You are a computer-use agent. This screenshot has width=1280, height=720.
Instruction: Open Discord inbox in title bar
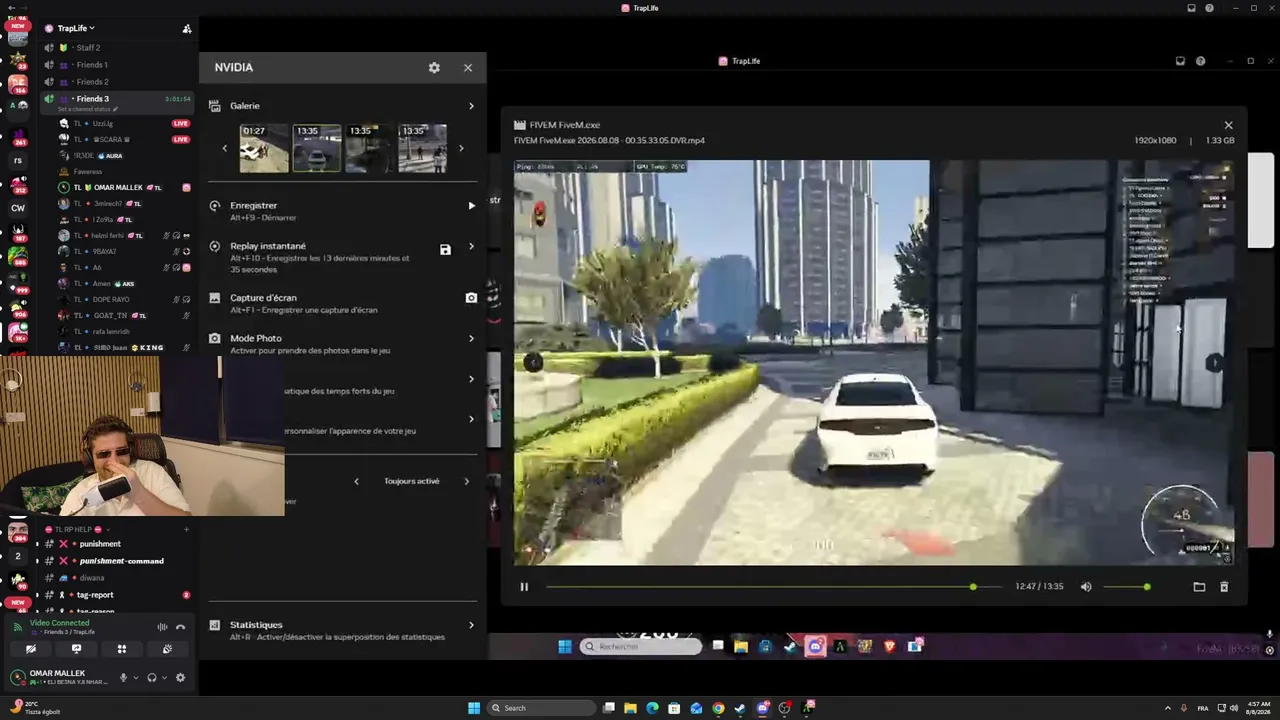coord(1191,8)
